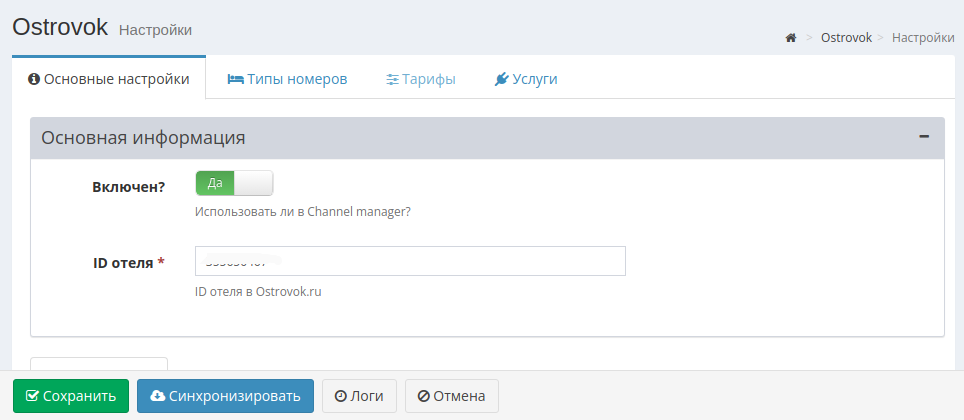The width and height of the screenshot is (964, 420).
Task: Collapse the Основная информация panel
Action: point(923,137)
